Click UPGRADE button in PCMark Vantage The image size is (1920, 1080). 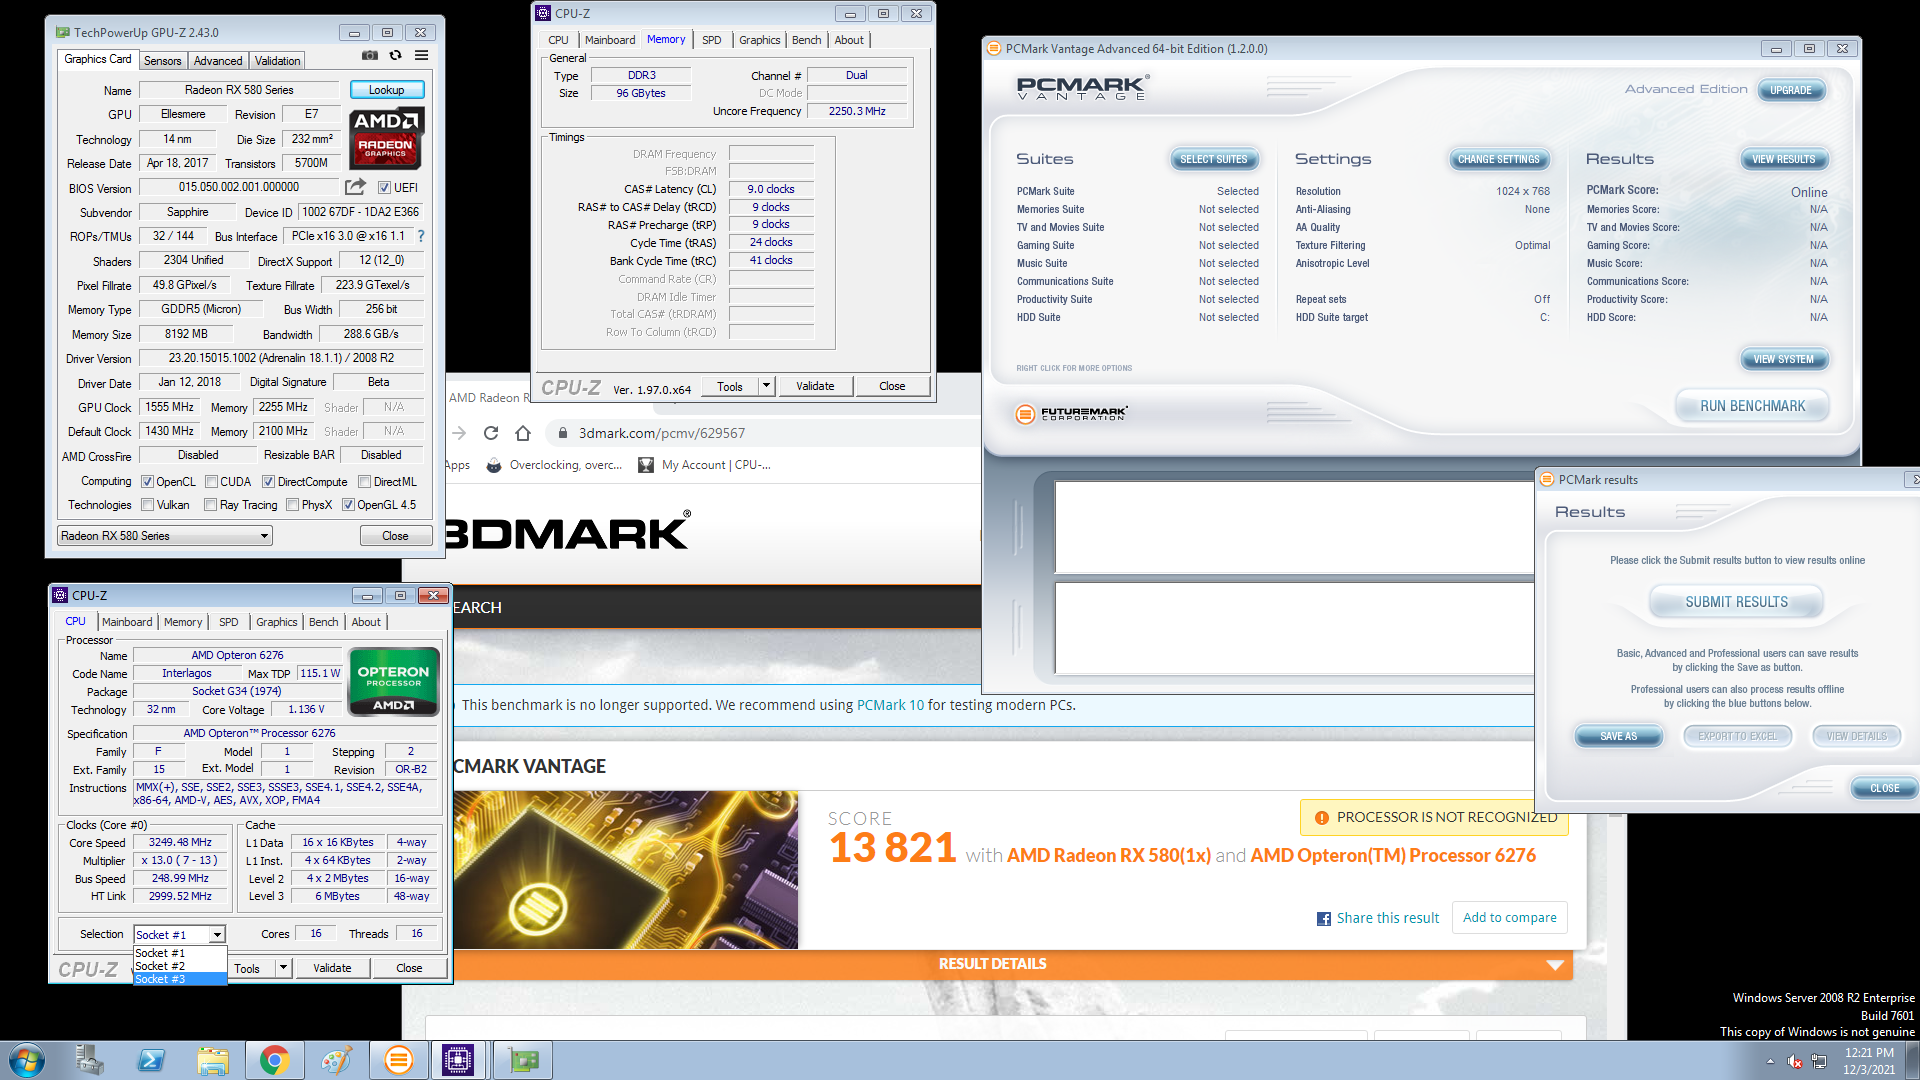click(1790, 90)
